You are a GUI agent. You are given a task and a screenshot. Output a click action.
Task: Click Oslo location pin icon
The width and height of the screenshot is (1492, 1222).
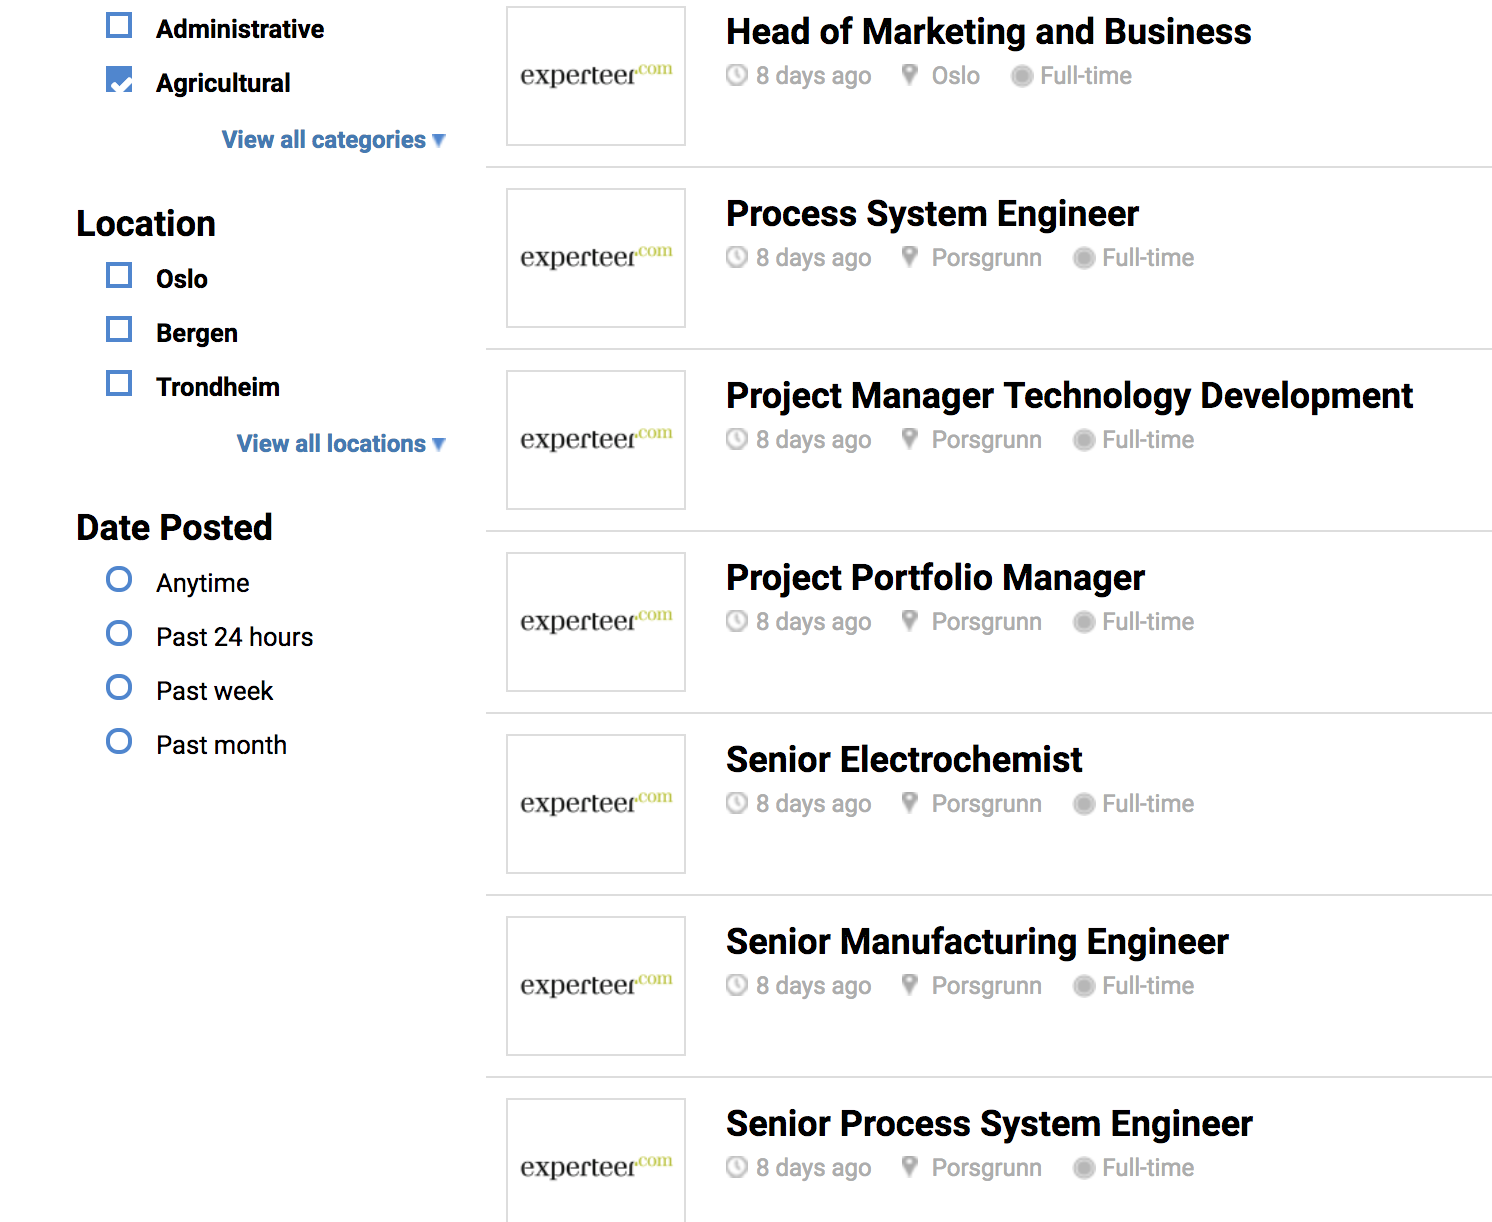pyautogui.click(x=910, y=75)
